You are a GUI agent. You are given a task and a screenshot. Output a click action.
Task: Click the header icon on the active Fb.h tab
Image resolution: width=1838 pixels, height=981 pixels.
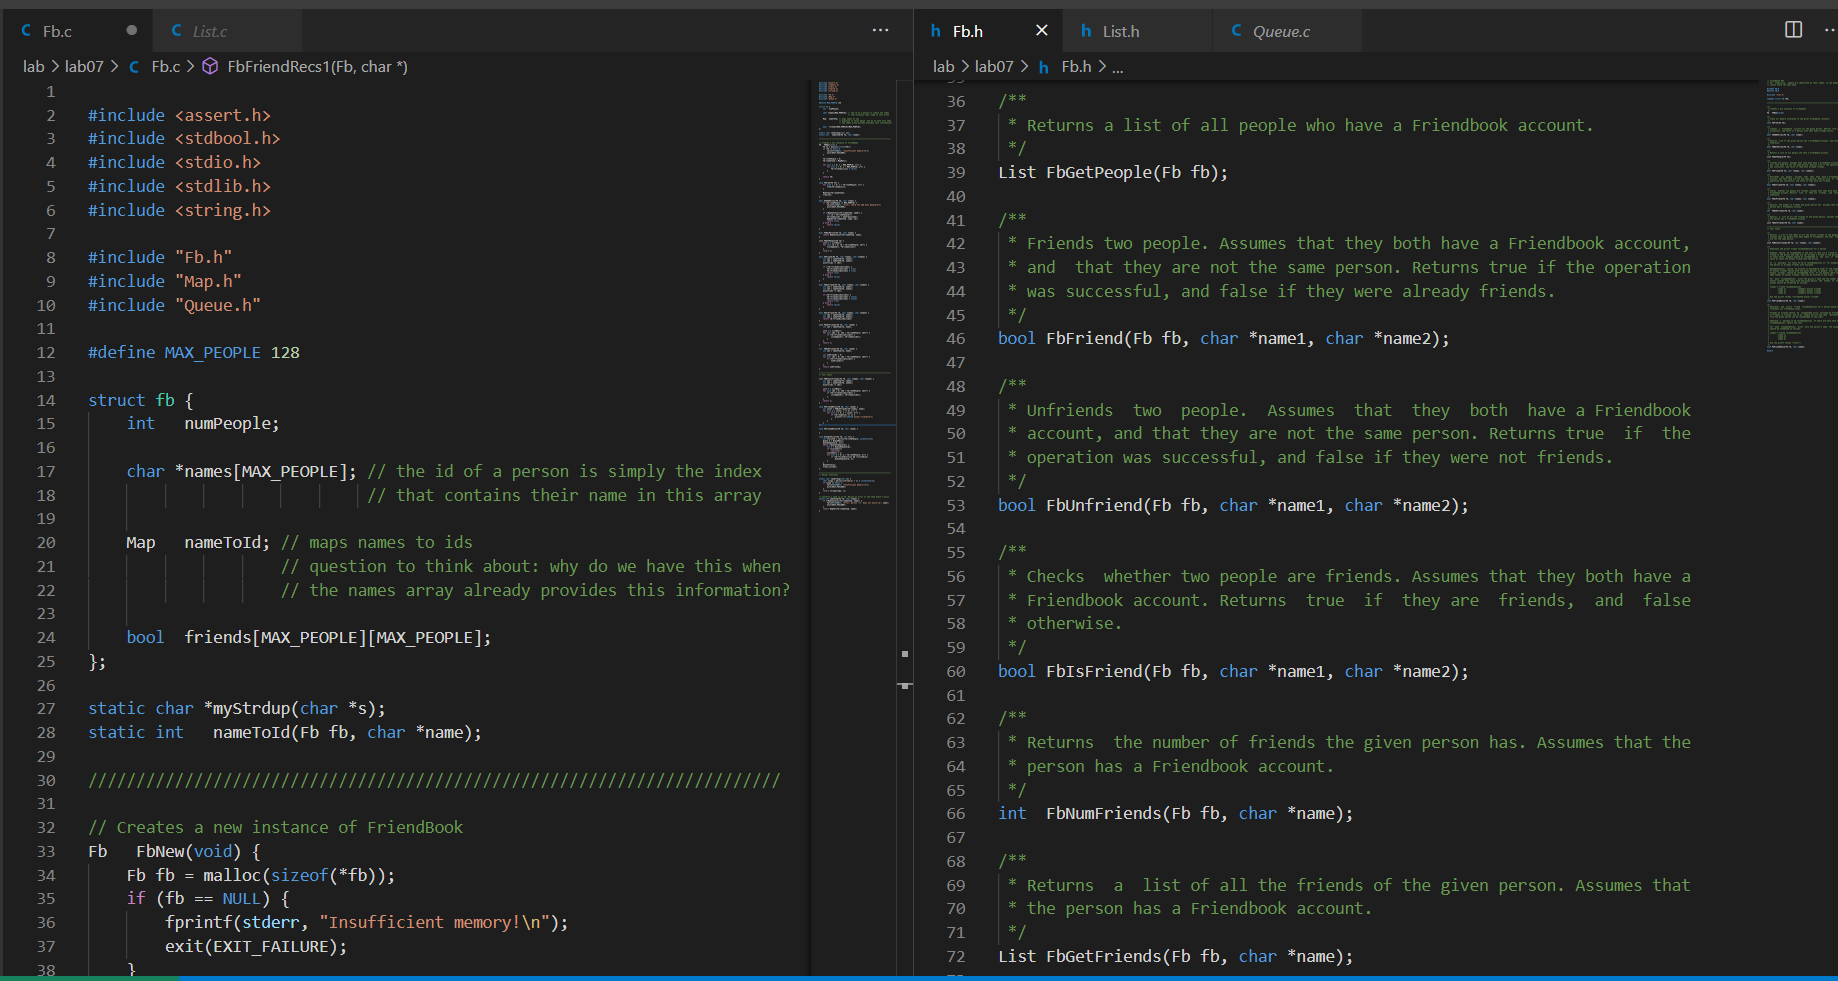tap(937, 30)
